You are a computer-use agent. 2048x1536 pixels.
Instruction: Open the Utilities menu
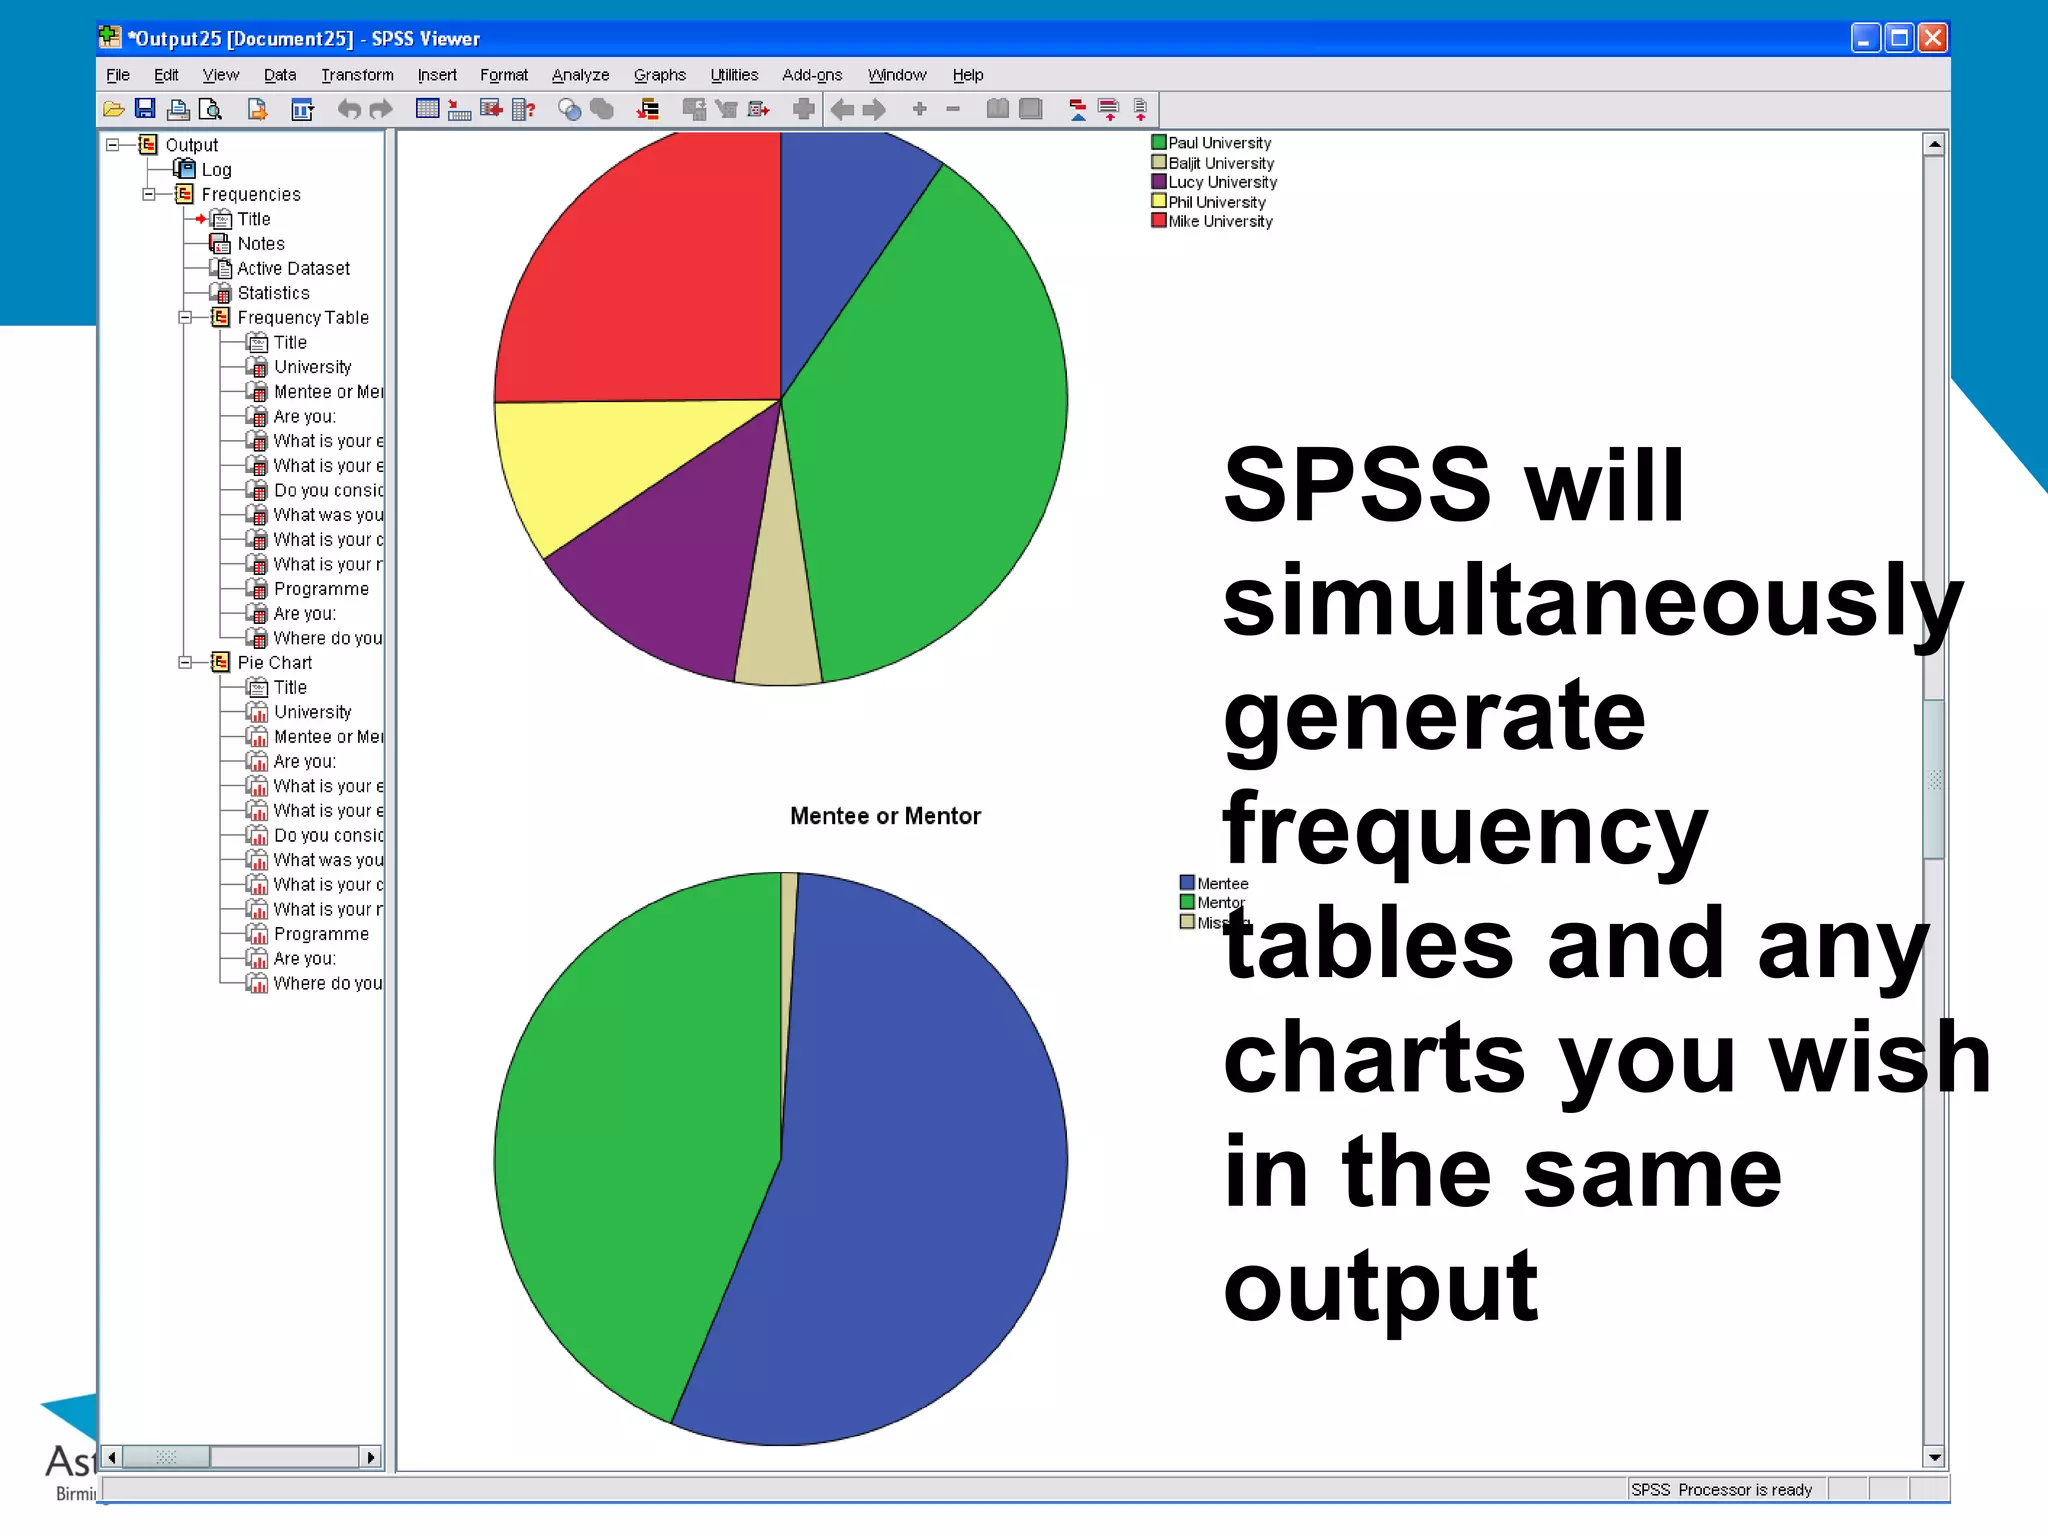pyautogui.click(x=734, y=75)
